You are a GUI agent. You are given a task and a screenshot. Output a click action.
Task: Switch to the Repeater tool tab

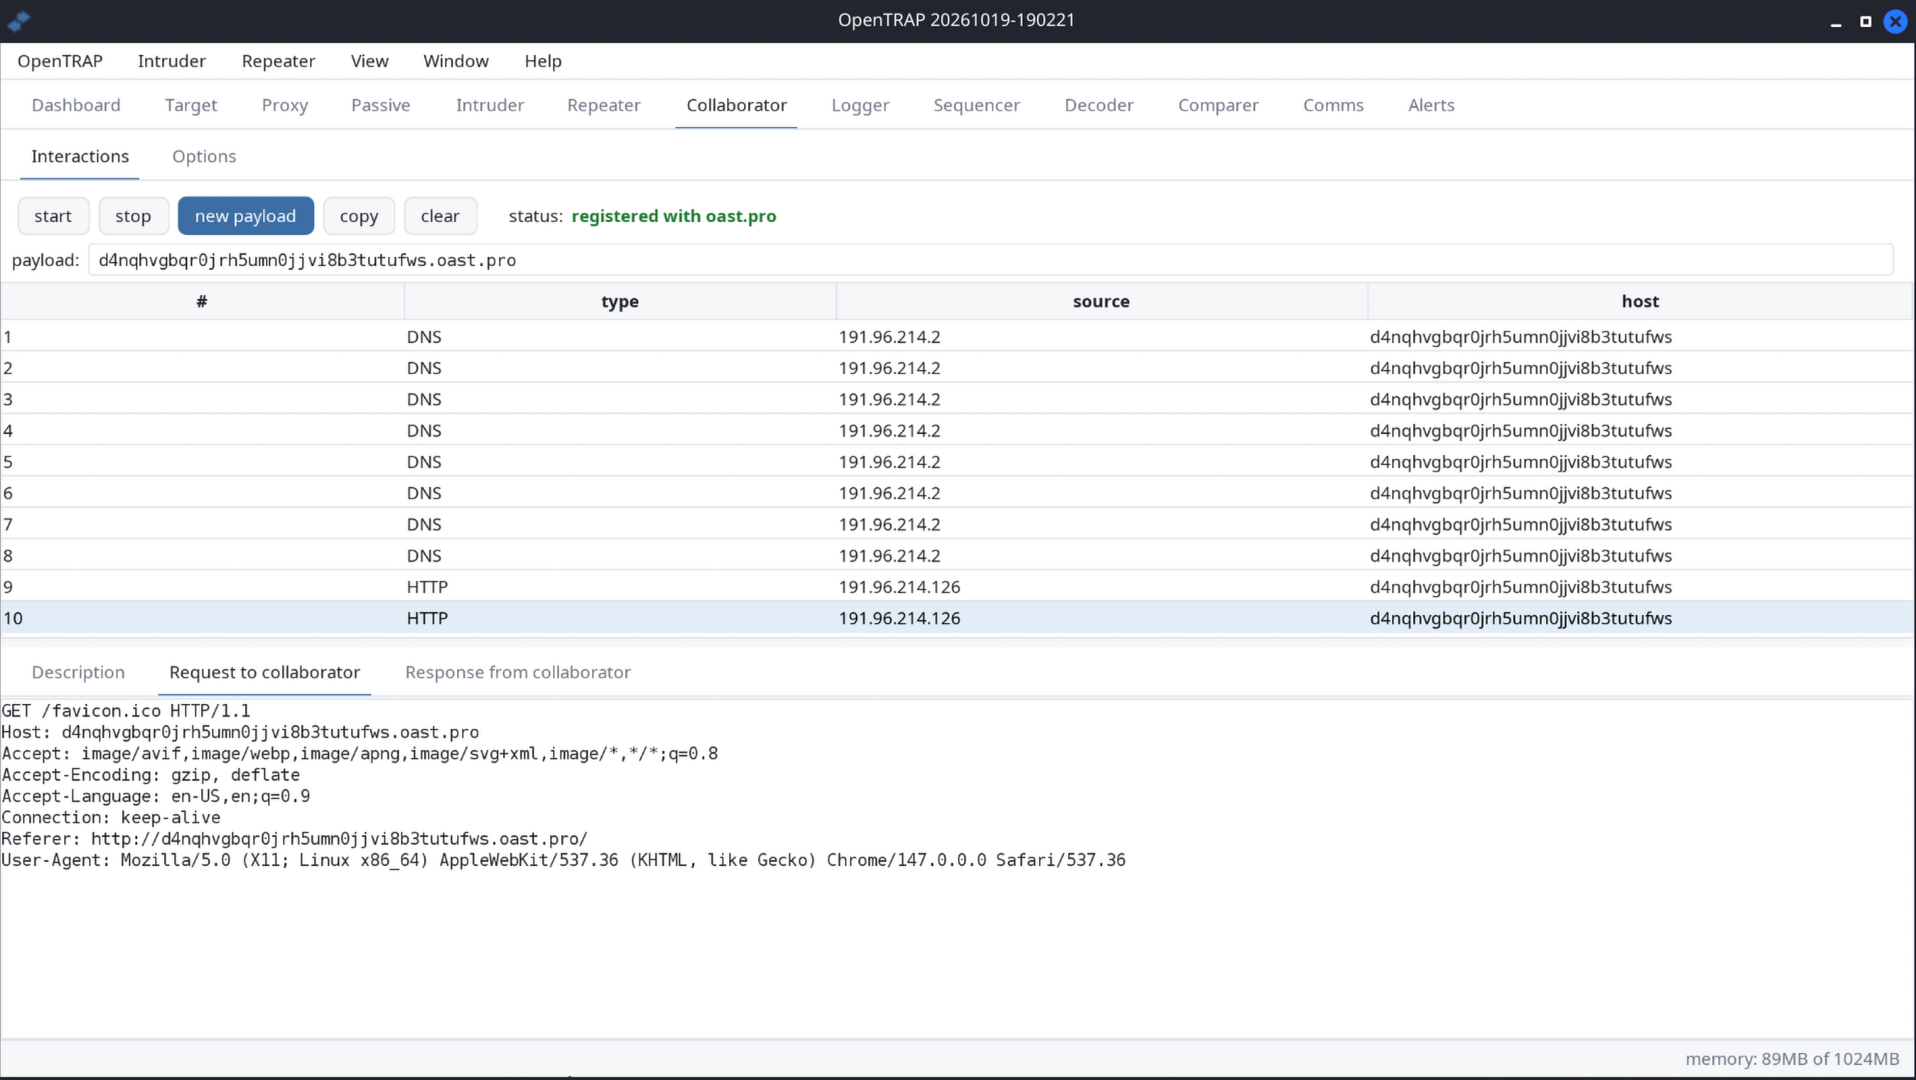click(x=604, y=105)
